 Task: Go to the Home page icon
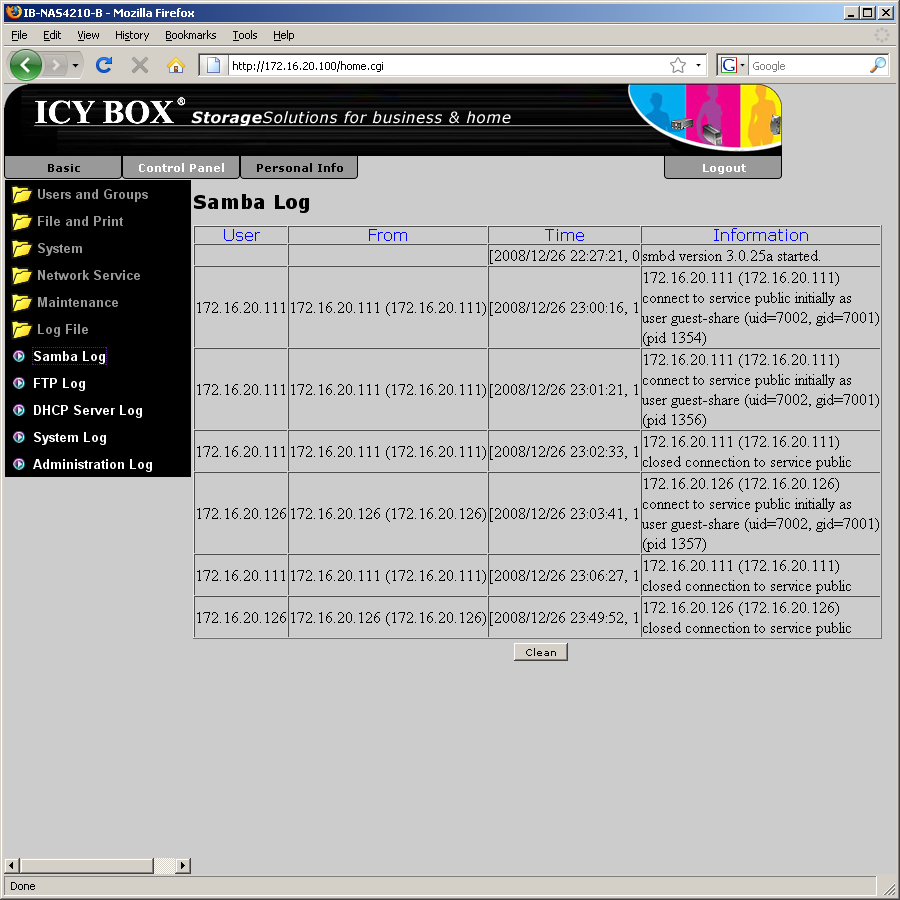click(176, 65)
